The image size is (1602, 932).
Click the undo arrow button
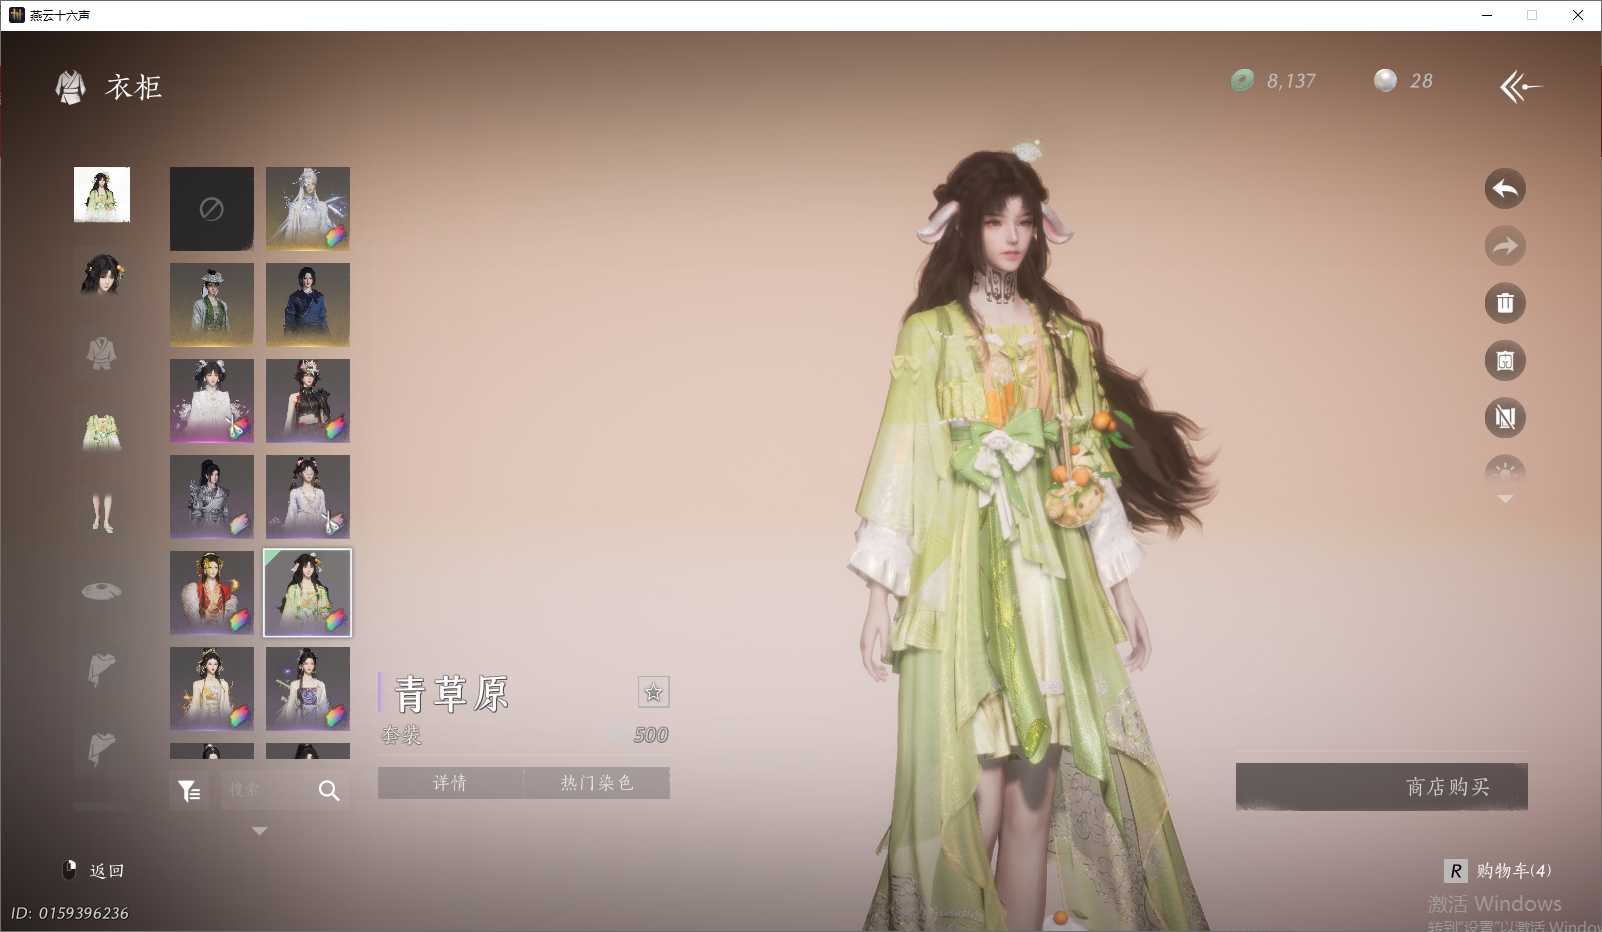tap(1505, 188)
